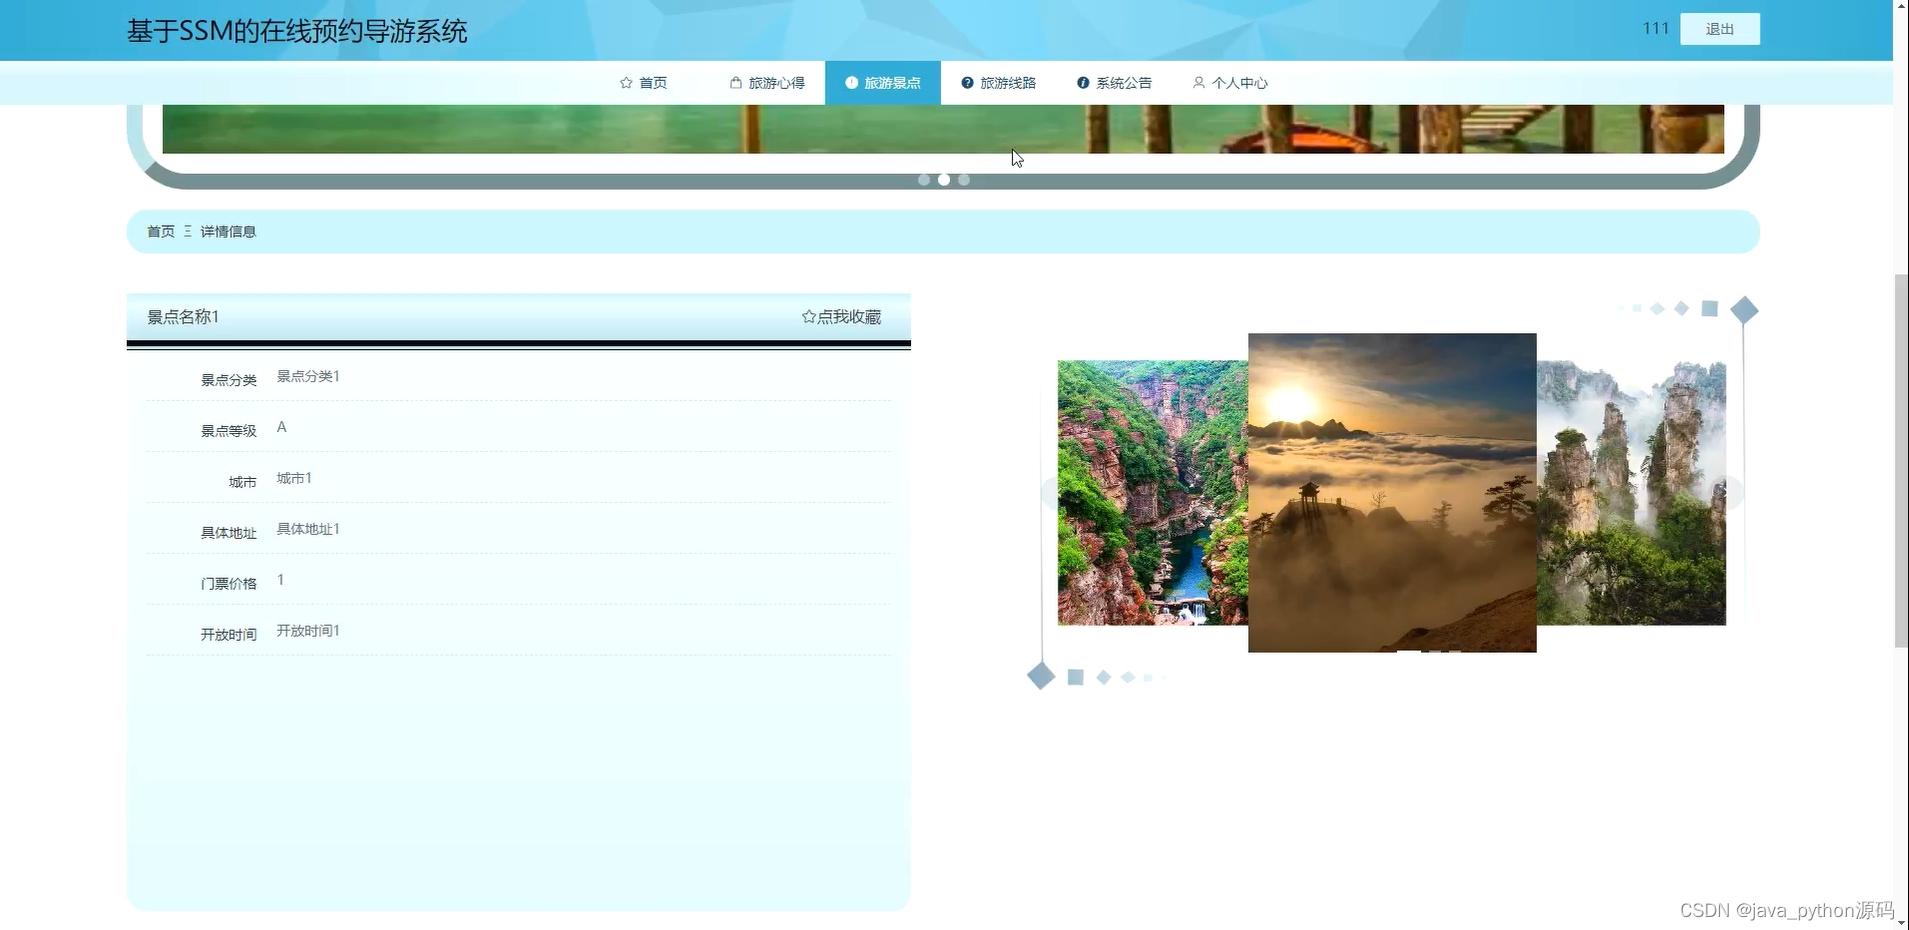This screenshot has width=1909, height=930.
Task: Click the 景点等级 value A
Action: click(282, 427)
